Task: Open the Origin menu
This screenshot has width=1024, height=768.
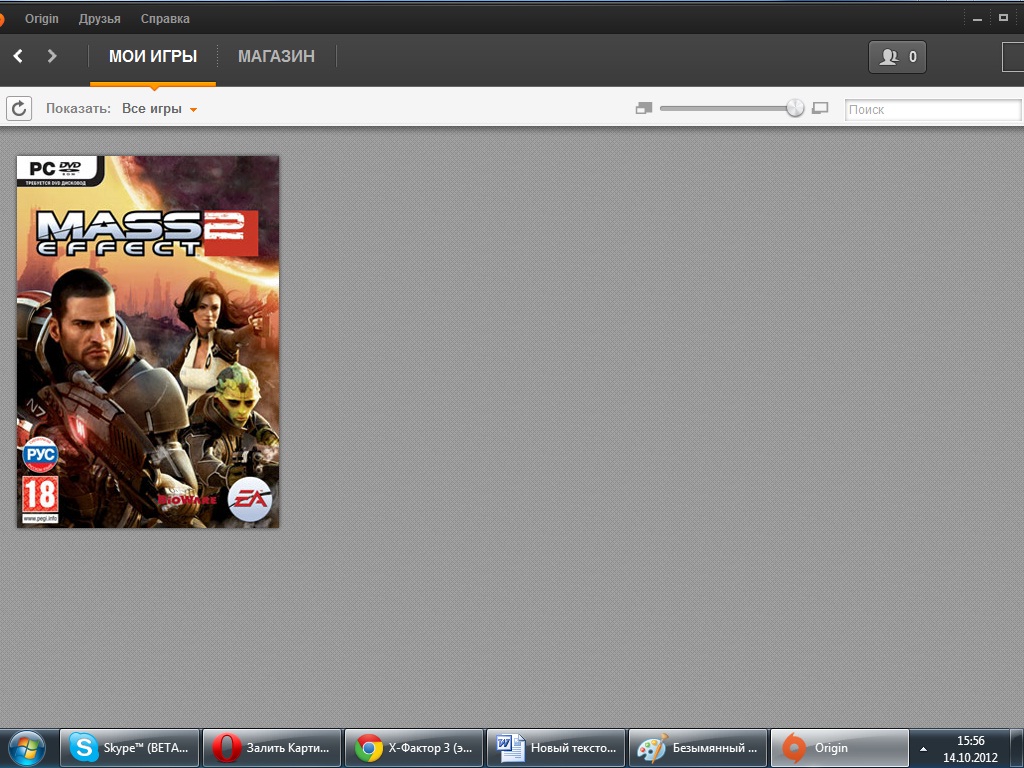Action: click(x=42, y=18)
